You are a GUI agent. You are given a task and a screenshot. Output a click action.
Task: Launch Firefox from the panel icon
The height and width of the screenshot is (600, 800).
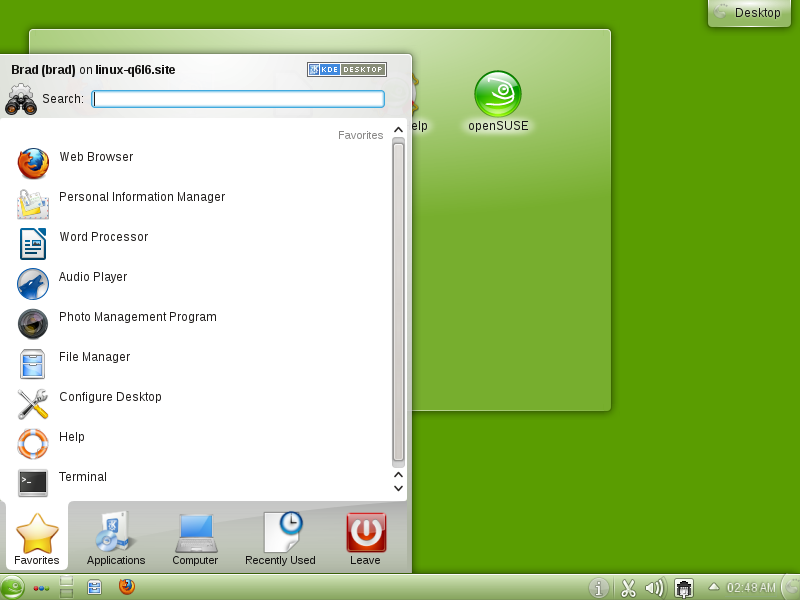127,587
